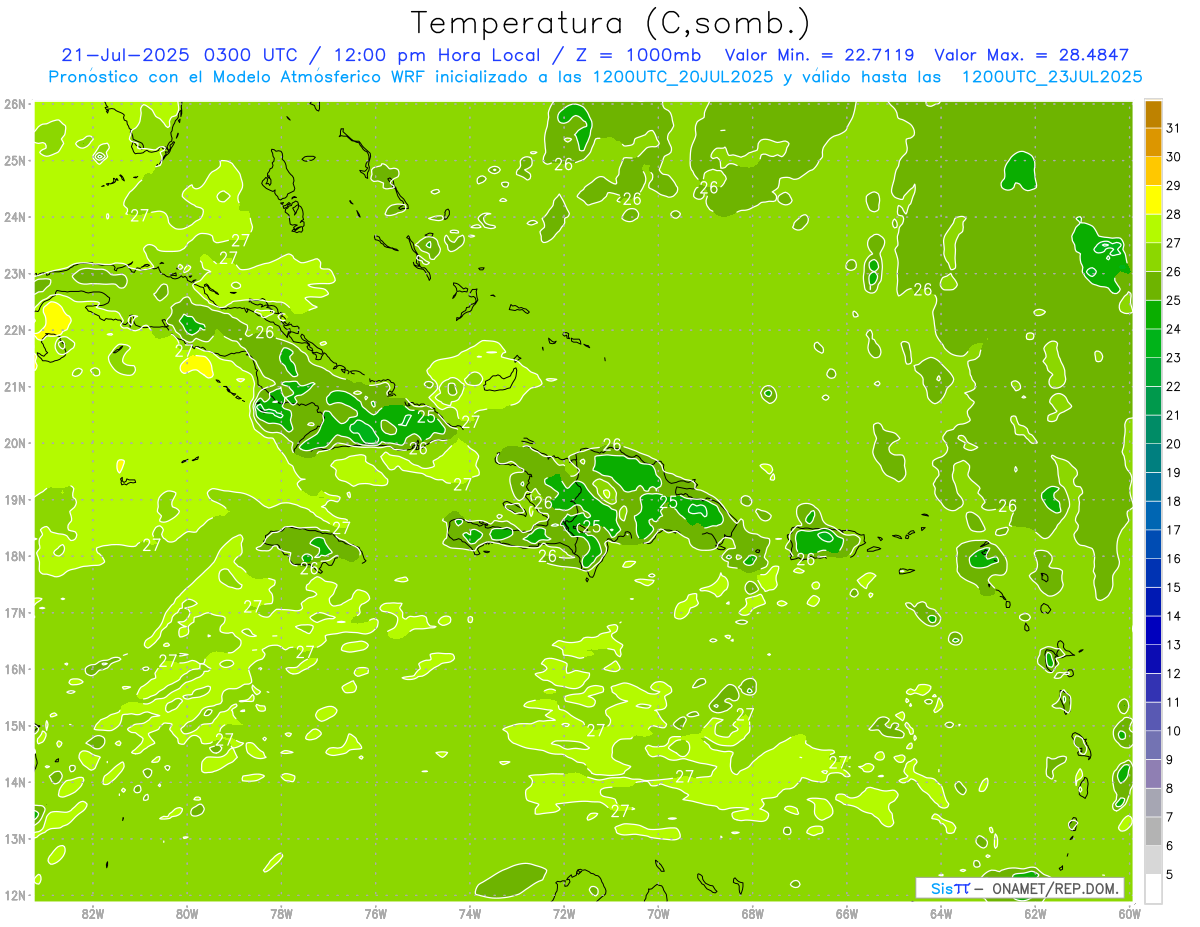This screenshot has height=927, width=1200.
Task: Click the 62W longitude axis label
Action: [x=1036, y=913]
